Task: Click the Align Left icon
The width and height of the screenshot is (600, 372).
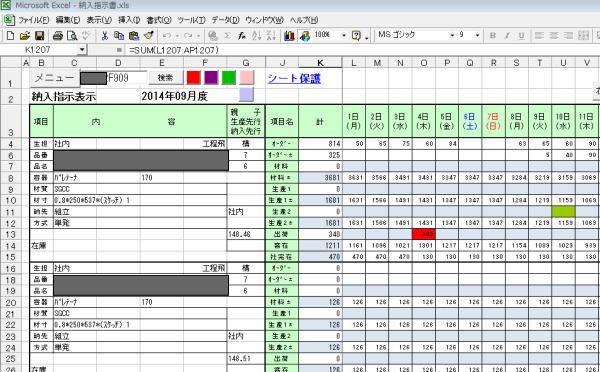Action: [x=539, y=36]
